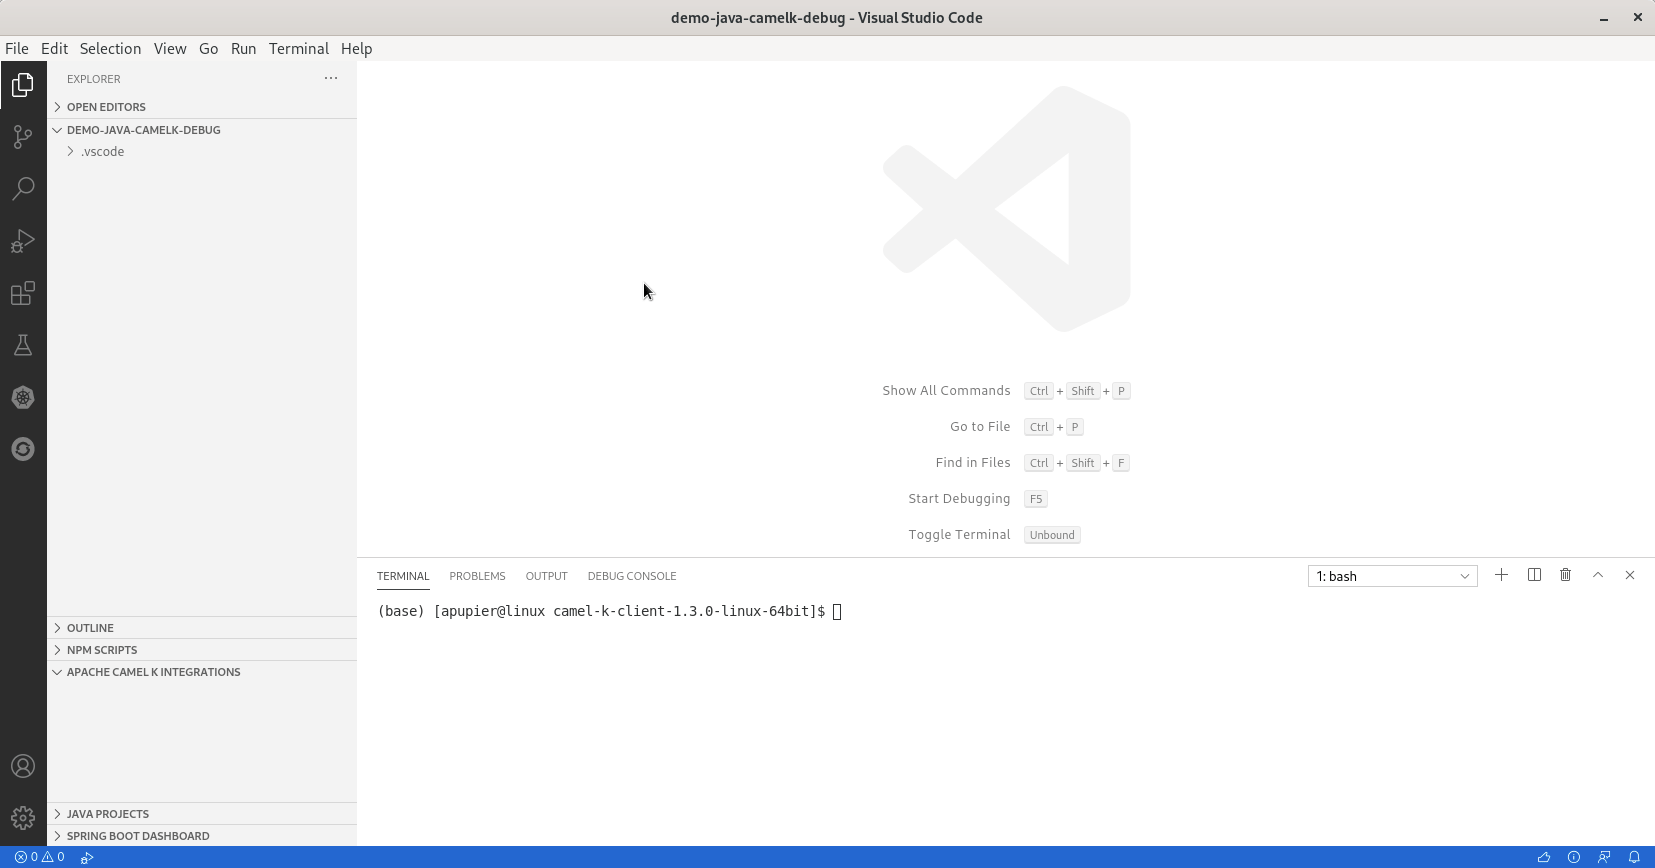Open the Accounts icon menu
This screenshot has height=868, width=1655.
pos(23,766)
